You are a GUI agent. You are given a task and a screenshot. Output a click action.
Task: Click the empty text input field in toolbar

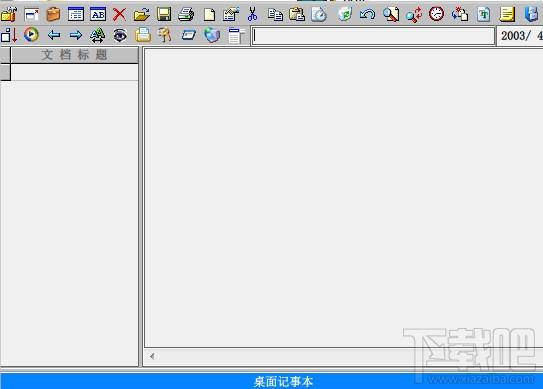point(373,36)
